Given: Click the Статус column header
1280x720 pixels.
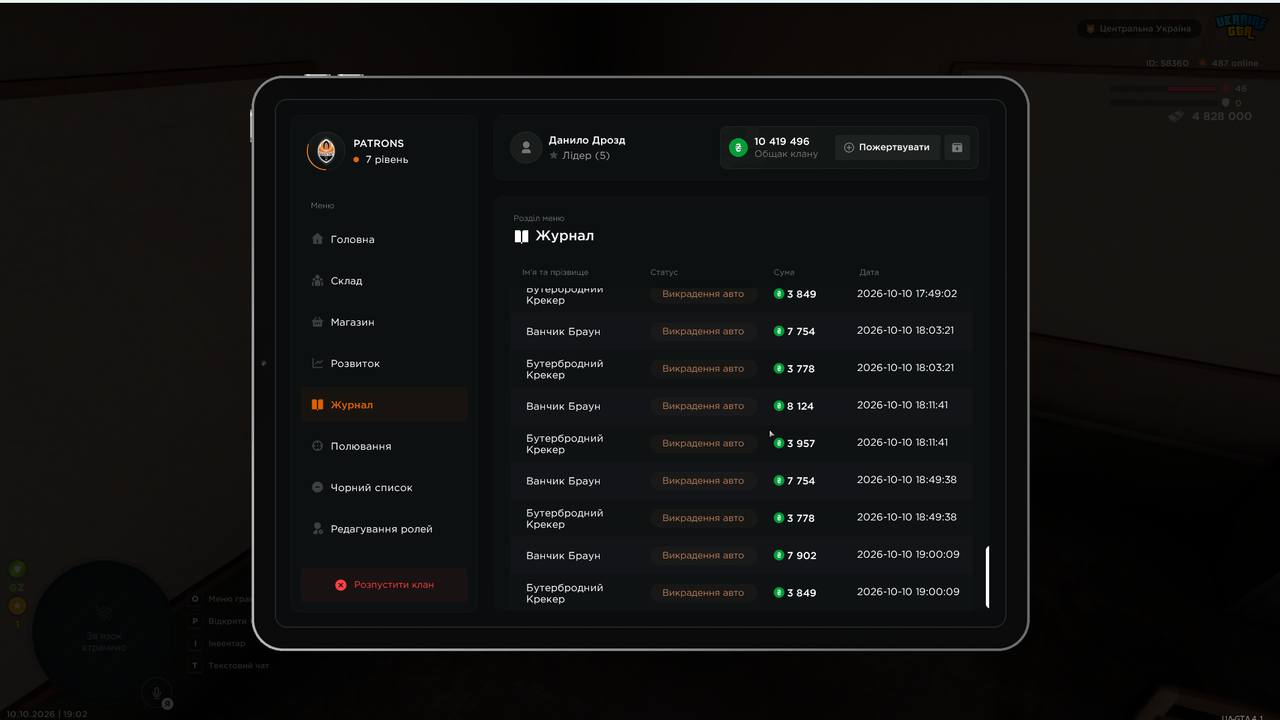Looking at the screenshot, I should [664, 272].
